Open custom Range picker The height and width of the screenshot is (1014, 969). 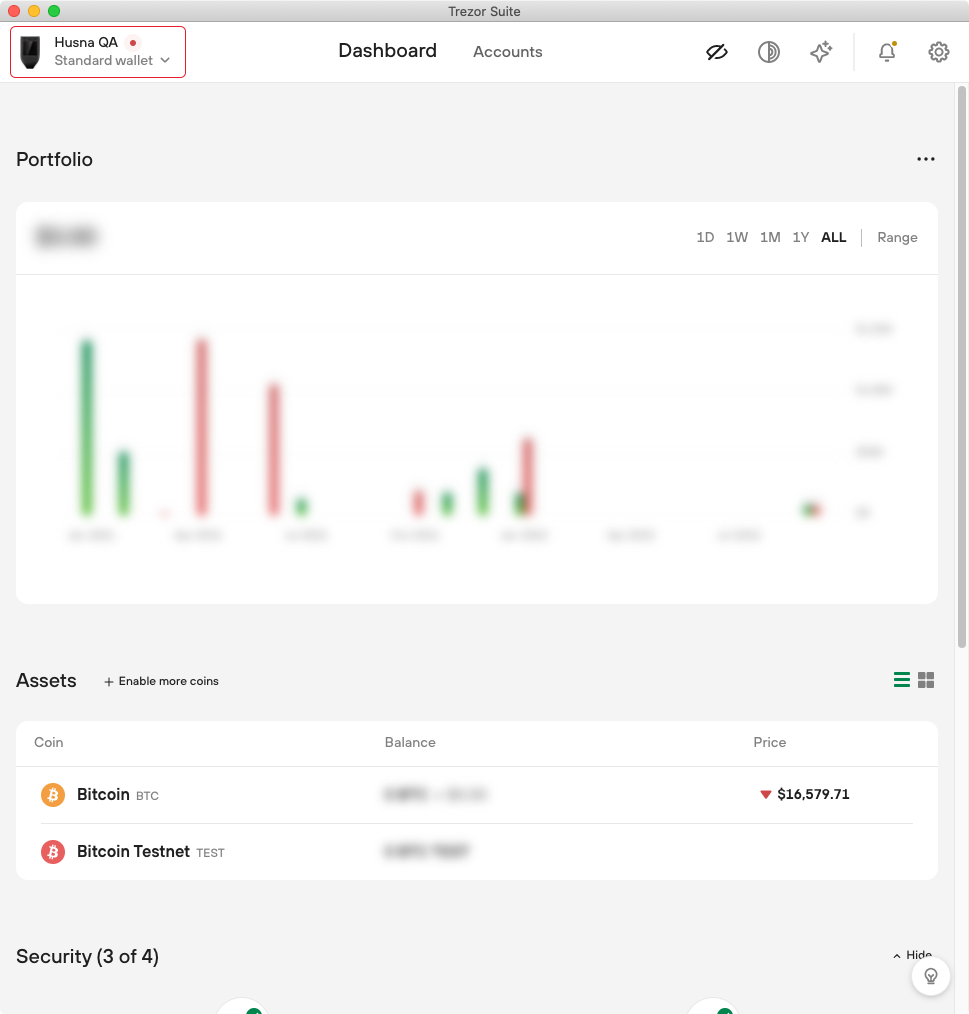[x=897, y=237]
